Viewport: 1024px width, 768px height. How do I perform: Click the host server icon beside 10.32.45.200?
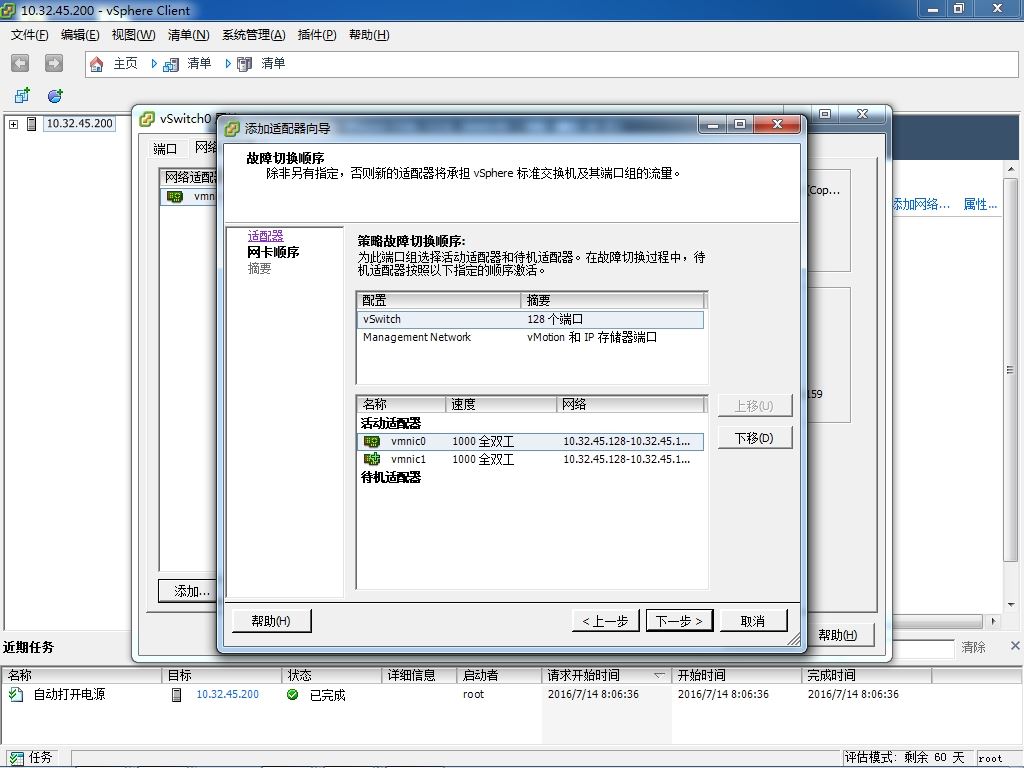tap(31, 123)
